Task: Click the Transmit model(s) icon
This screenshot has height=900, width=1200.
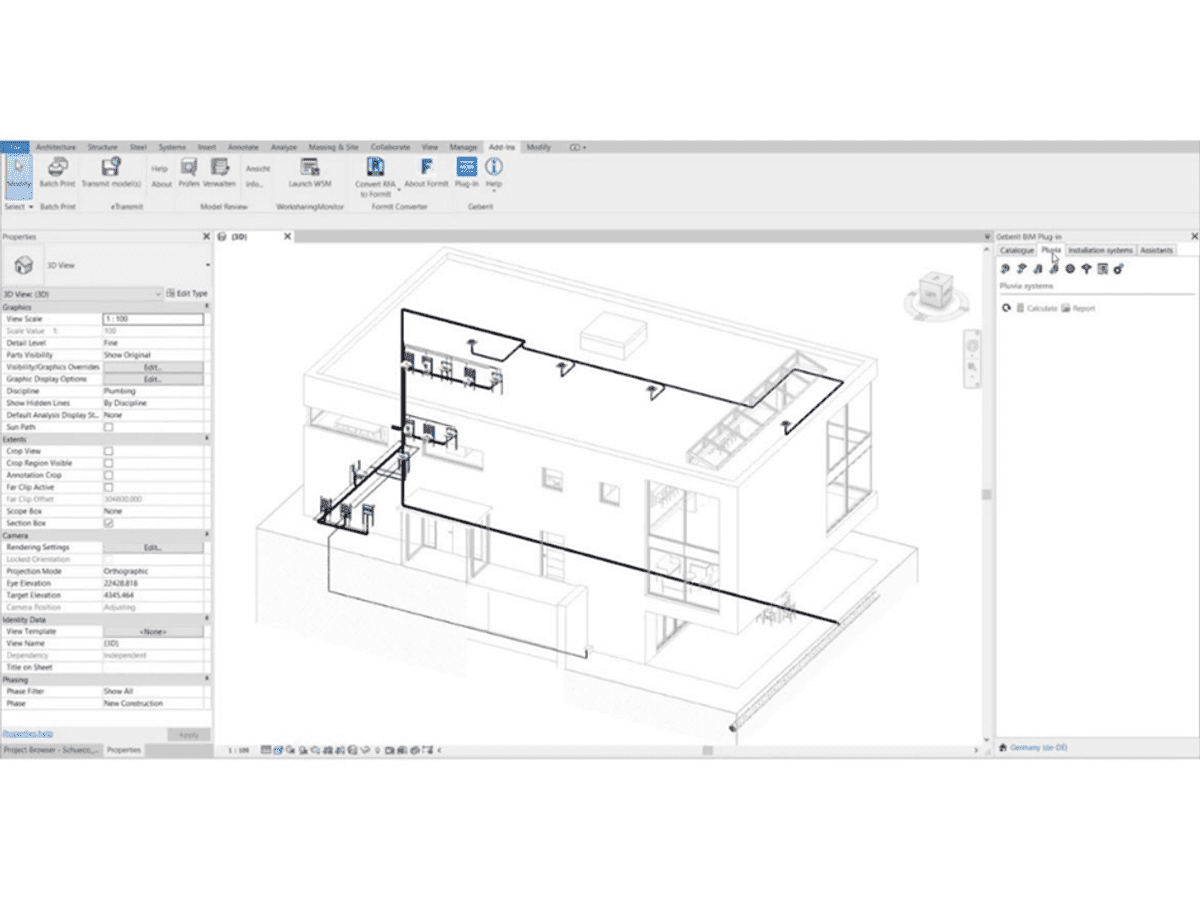Action: [112, 169]
